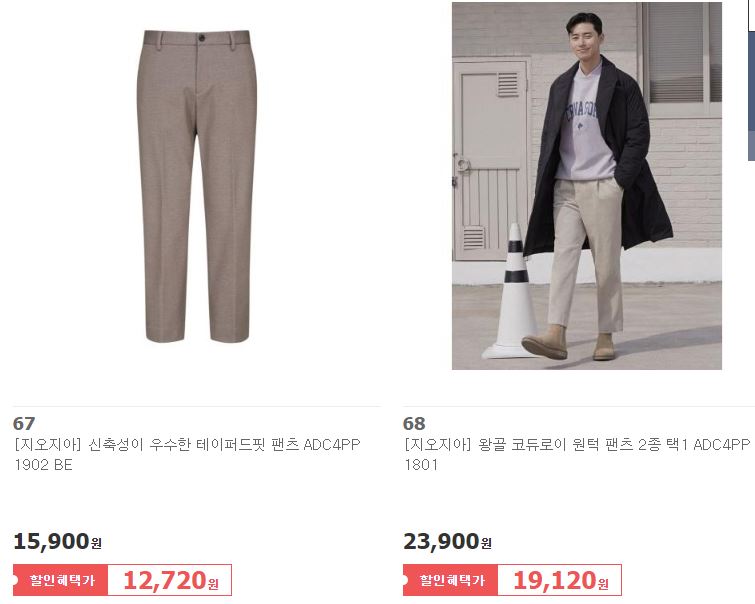Click the red 할인혜택가 badge under 23,900원

click(451, 580)
